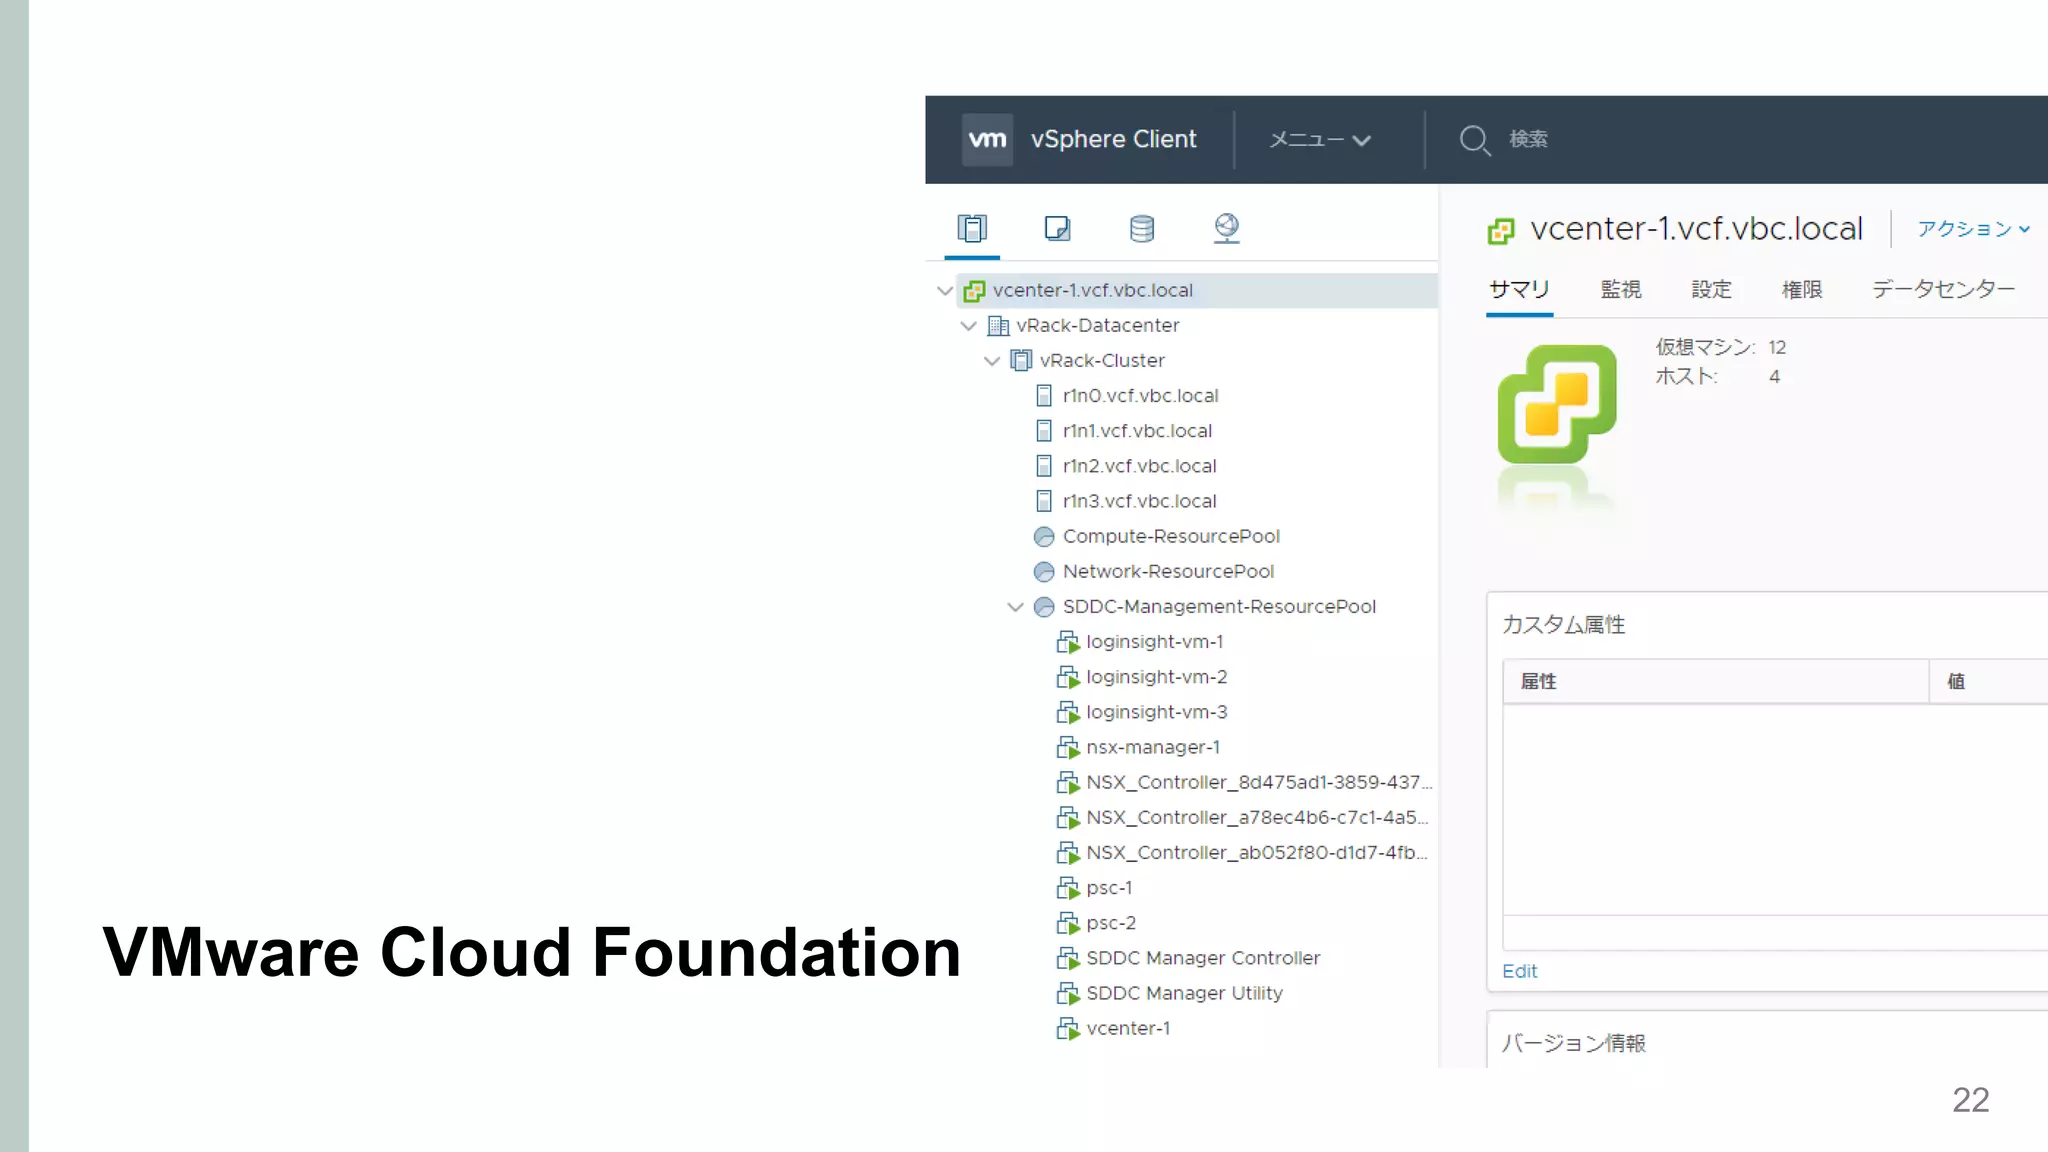
Task: Select NSX_Controller_ab052f80 virtual machine
Action: pyautogui.click(x=1257, y=852)
